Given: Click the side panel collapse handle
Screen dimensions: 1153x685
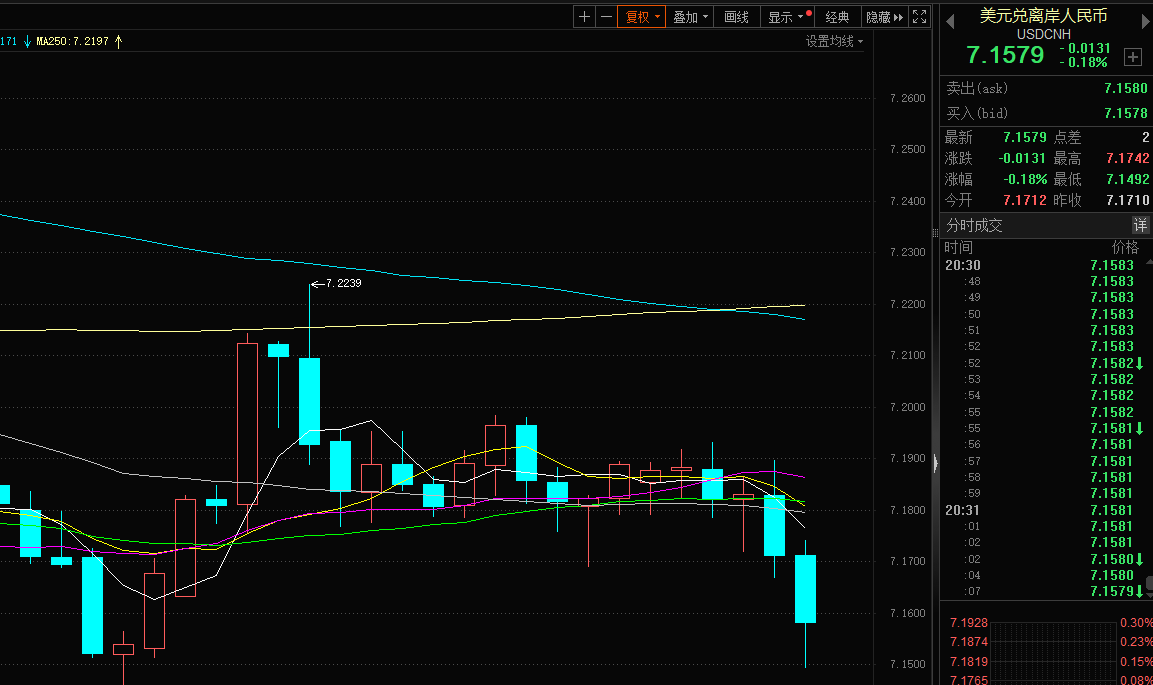Looking at the screenshot, I should pyautogui.click(x=936, y=463).
